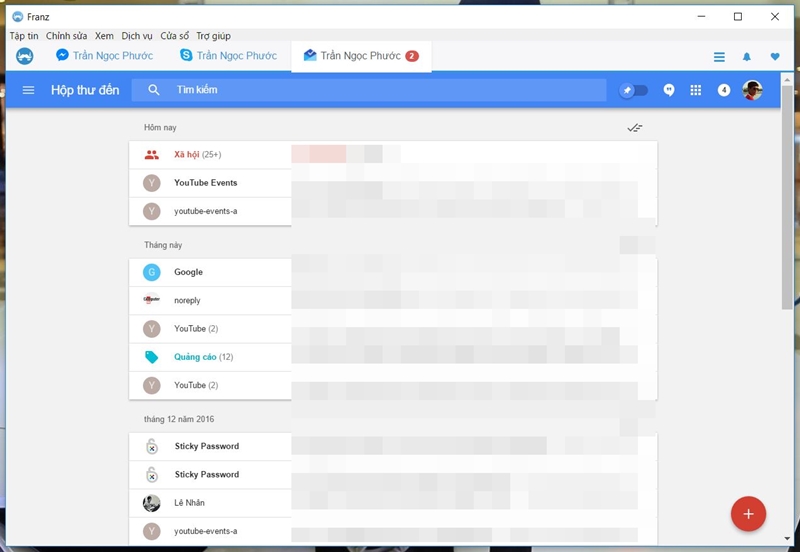Click the scrollbar down arrow
Screen dimensions: 800x552
pyautogui.click(x=786, y=539)
